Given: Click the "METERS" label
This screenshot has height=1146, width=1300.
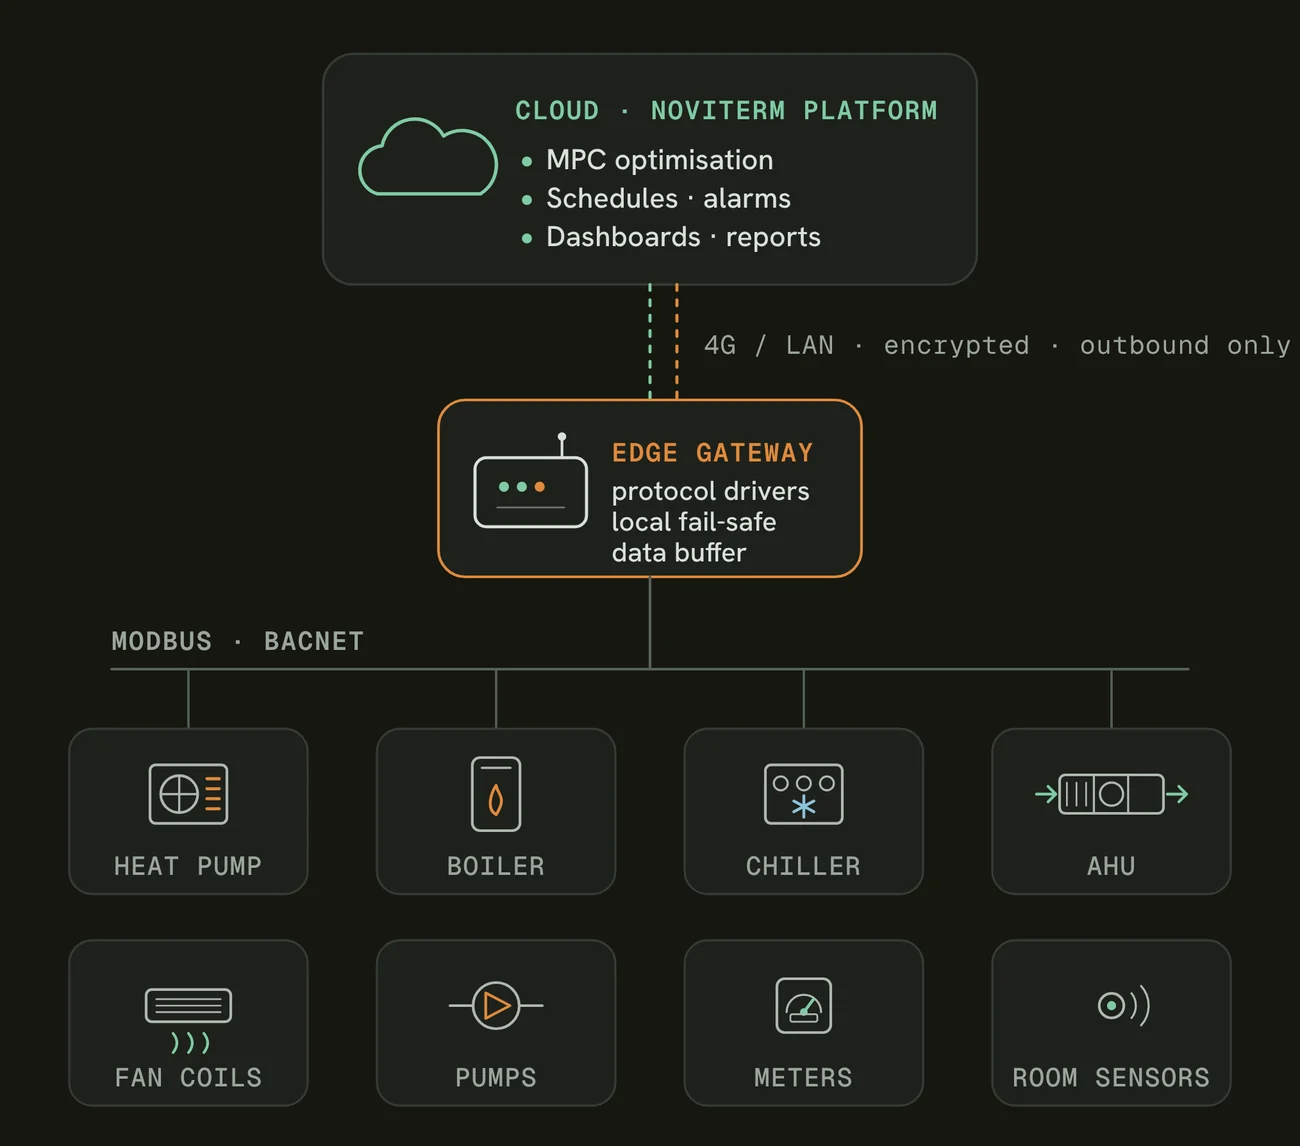Looking at the screenshot, I should click(804, 1078).
